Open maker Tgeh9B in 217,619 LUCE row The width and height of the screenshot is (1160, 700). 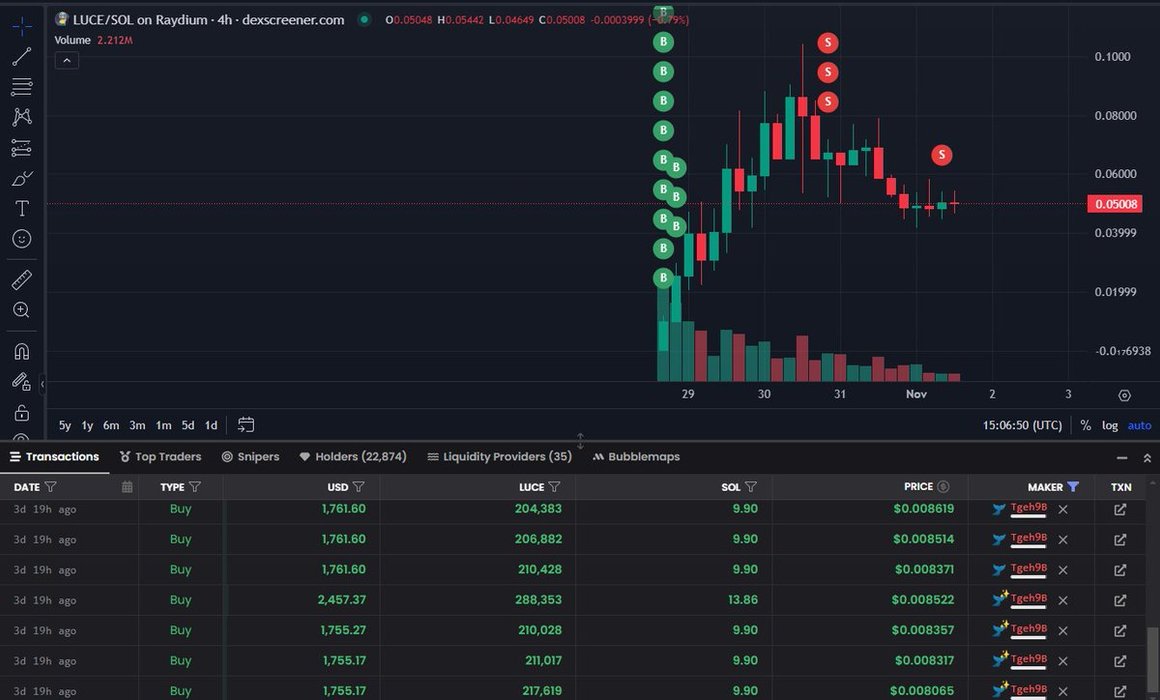coord(1028,690)
